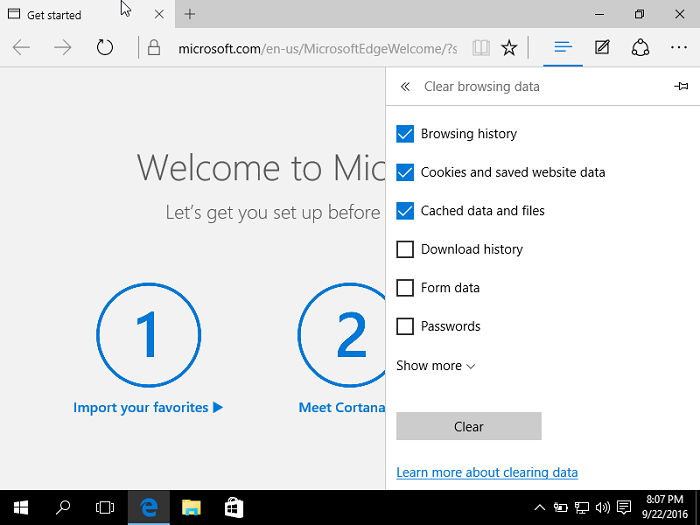Click the Share icon in toolbar

[x=641, y=47]
